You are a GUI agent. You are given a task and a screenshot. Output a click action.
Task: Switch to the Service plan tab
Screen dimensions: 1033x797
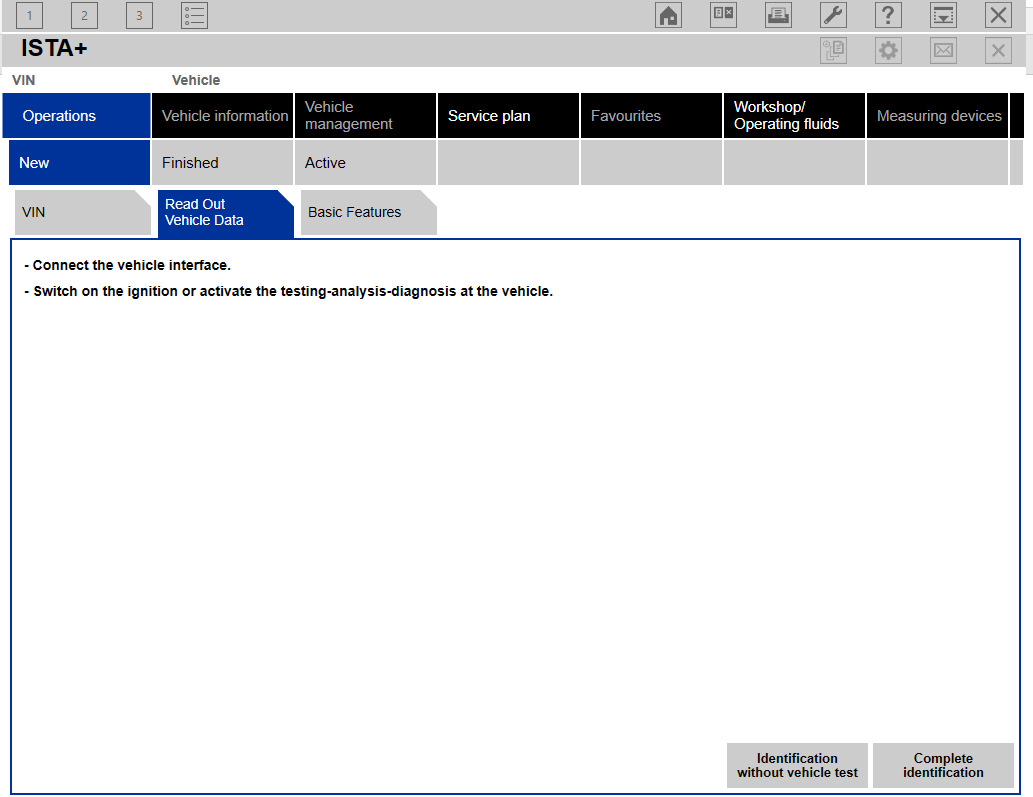[x=509, y=116]
